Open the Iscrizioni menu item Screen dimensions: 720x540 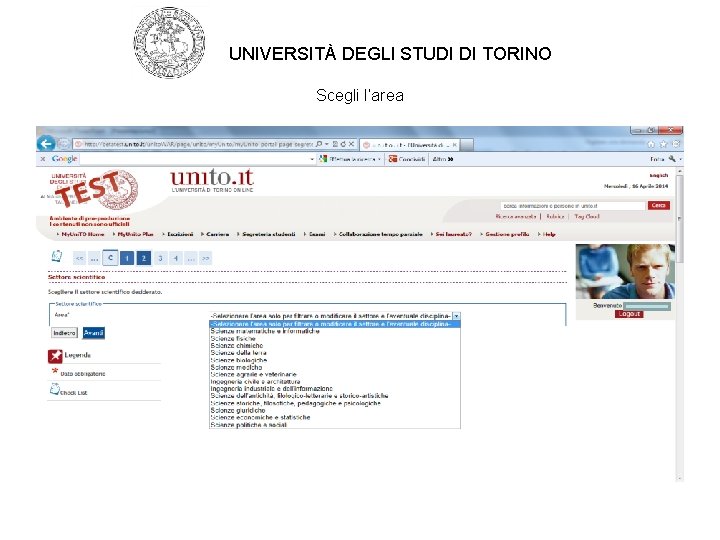coord(180,234)
